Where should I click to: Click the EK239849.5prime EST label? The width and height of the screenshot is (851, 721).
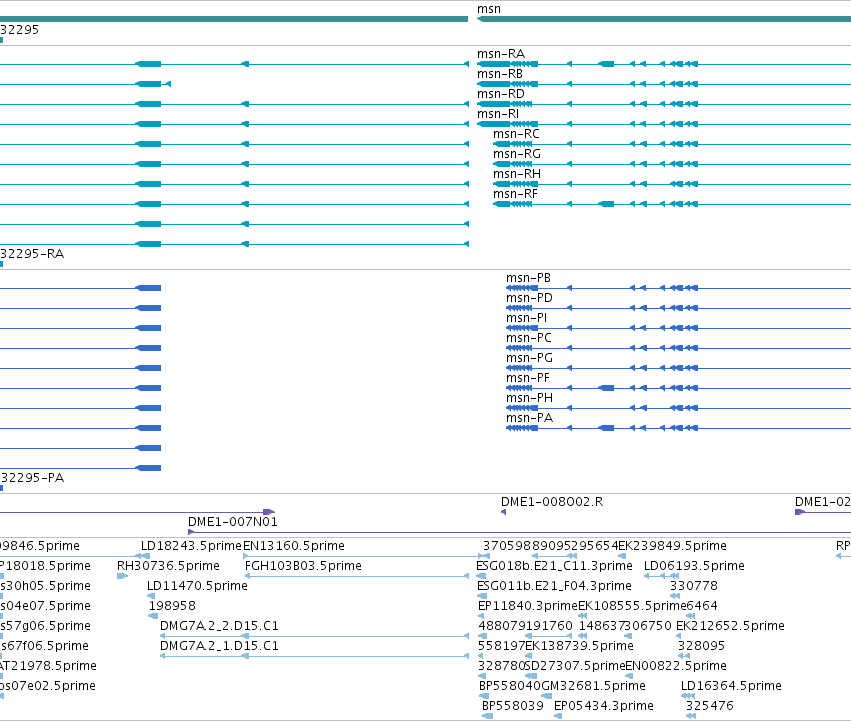pyautogui.click(x=672, y=546)
